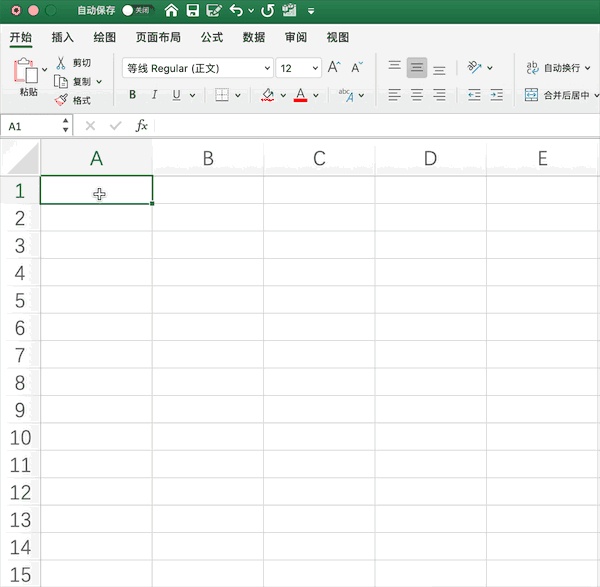Viewport: 600px width, 587px height.
Task: Click the Undo arrow icon
Action: [x=236, y=10]
